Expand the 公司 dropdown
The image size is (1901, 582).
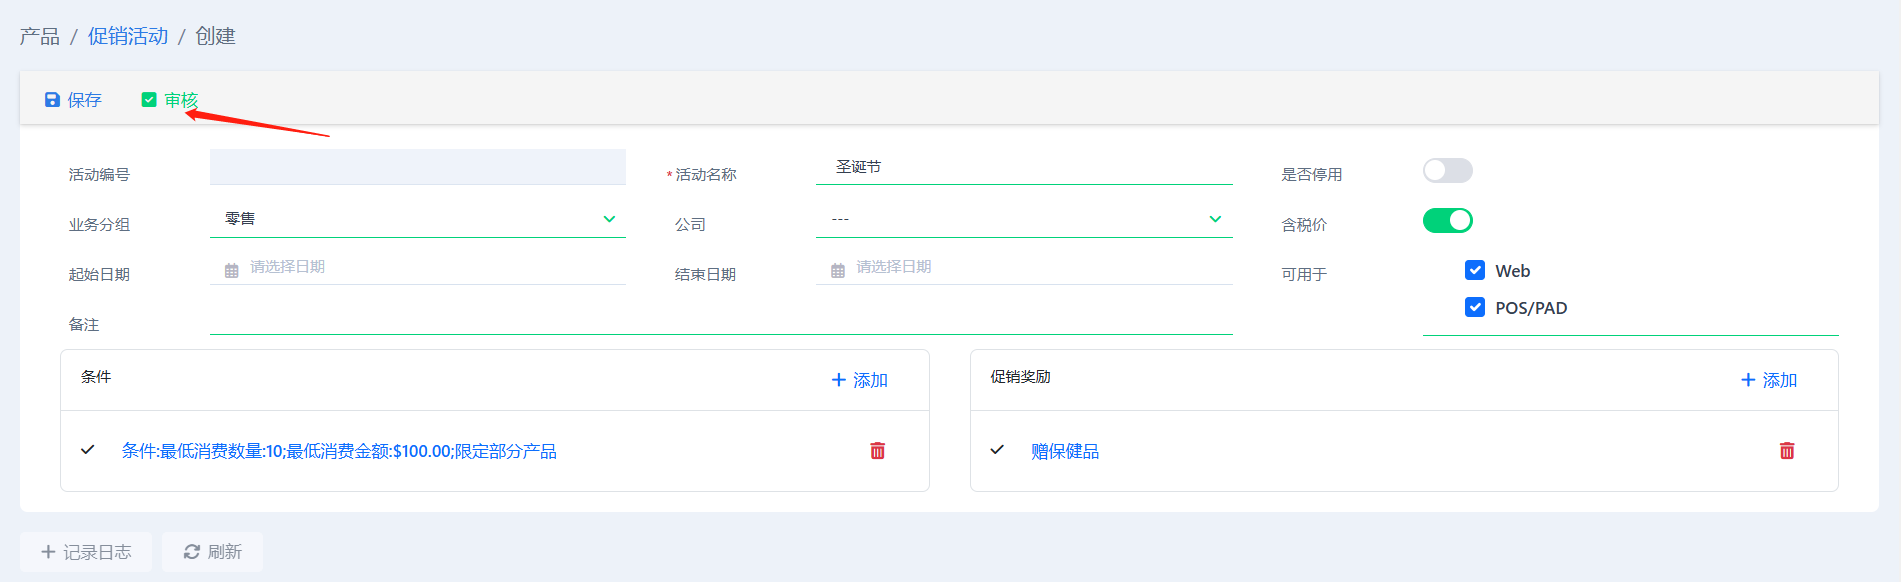(x=1024, y=219)
